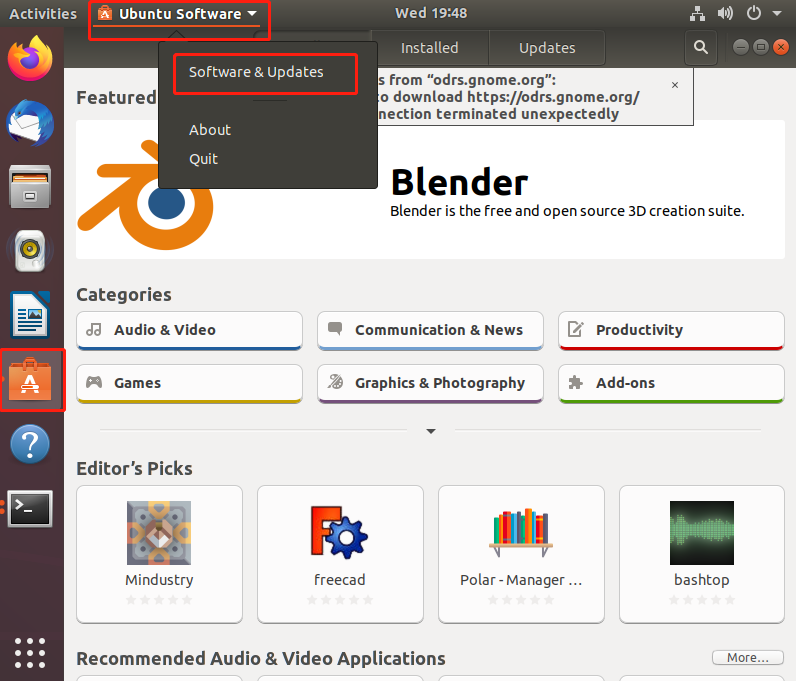The image size is (796, 681).
Task: Open the Blender featured banner
Action: click(x=430, y=189)
